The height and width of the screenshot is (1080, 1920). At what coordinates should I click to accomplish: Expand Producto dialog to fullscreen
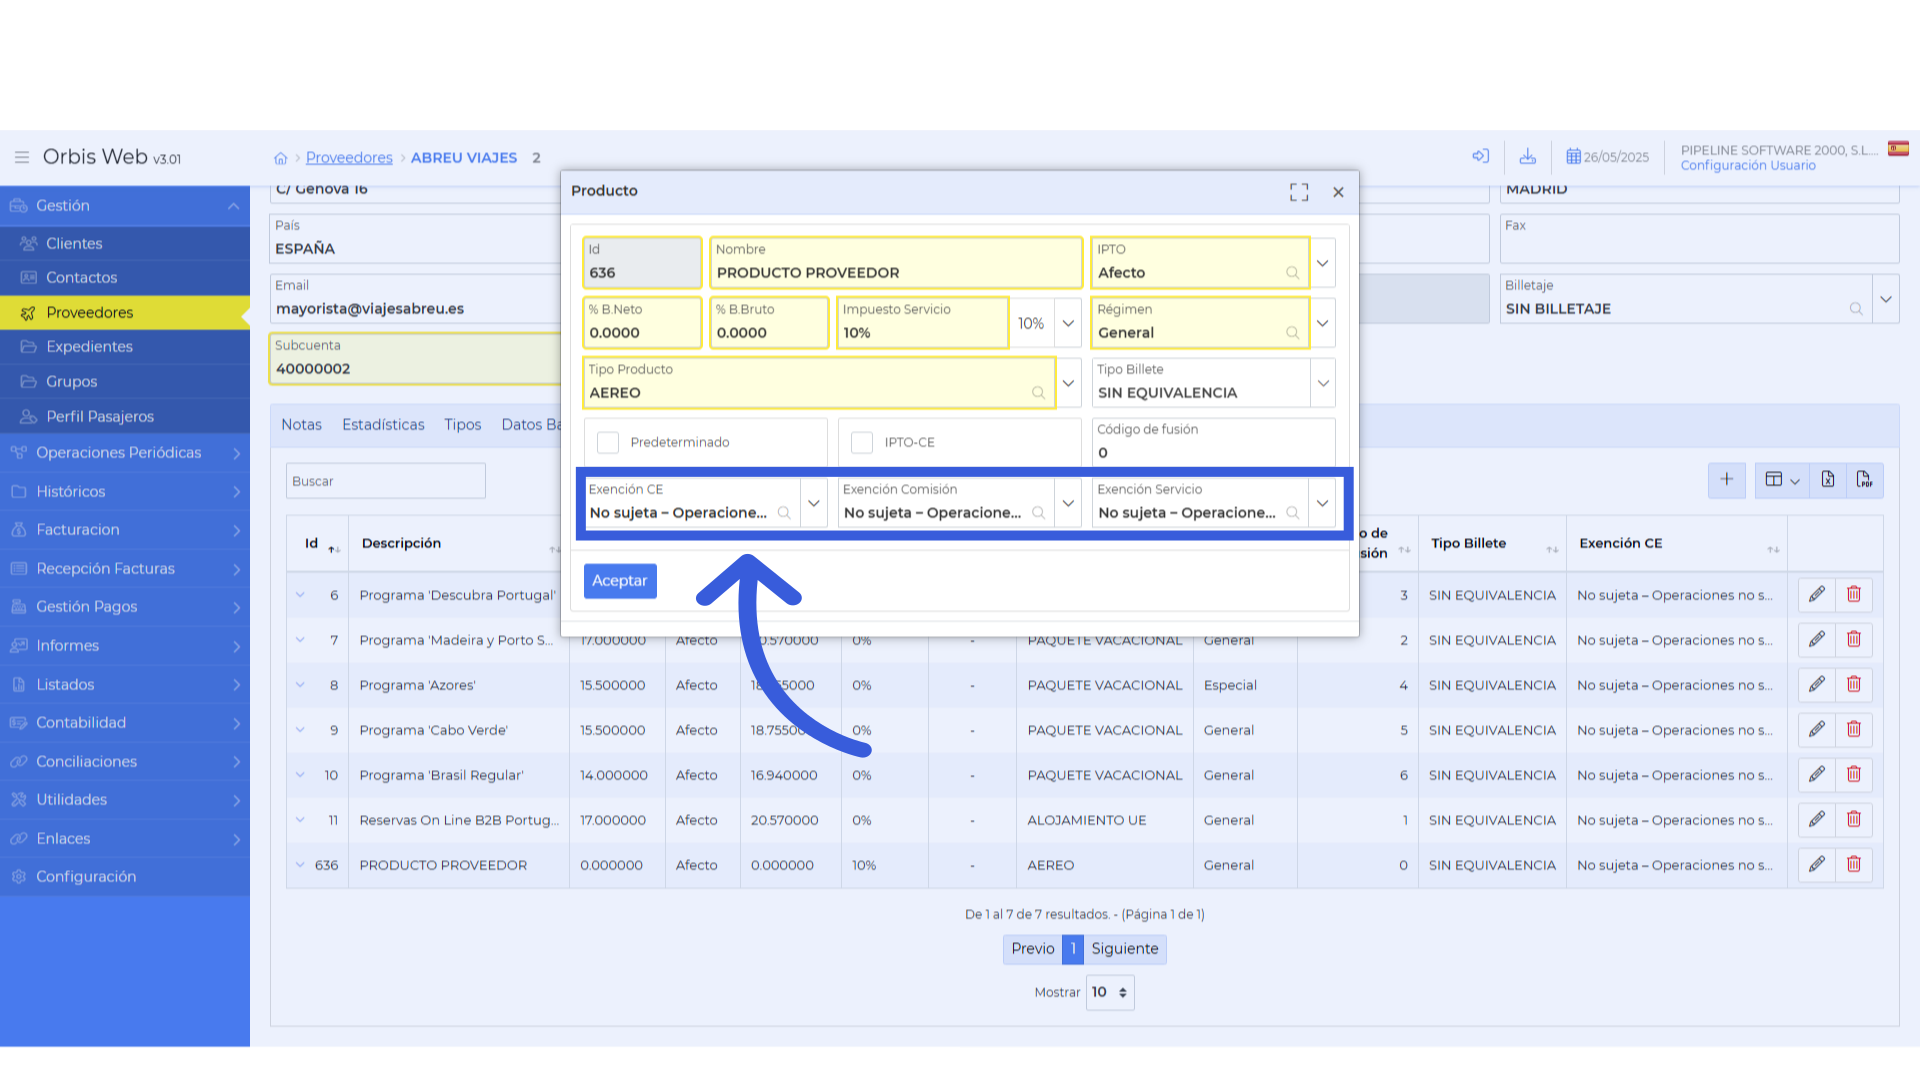pyautogui.click(x=1299, y=192)
